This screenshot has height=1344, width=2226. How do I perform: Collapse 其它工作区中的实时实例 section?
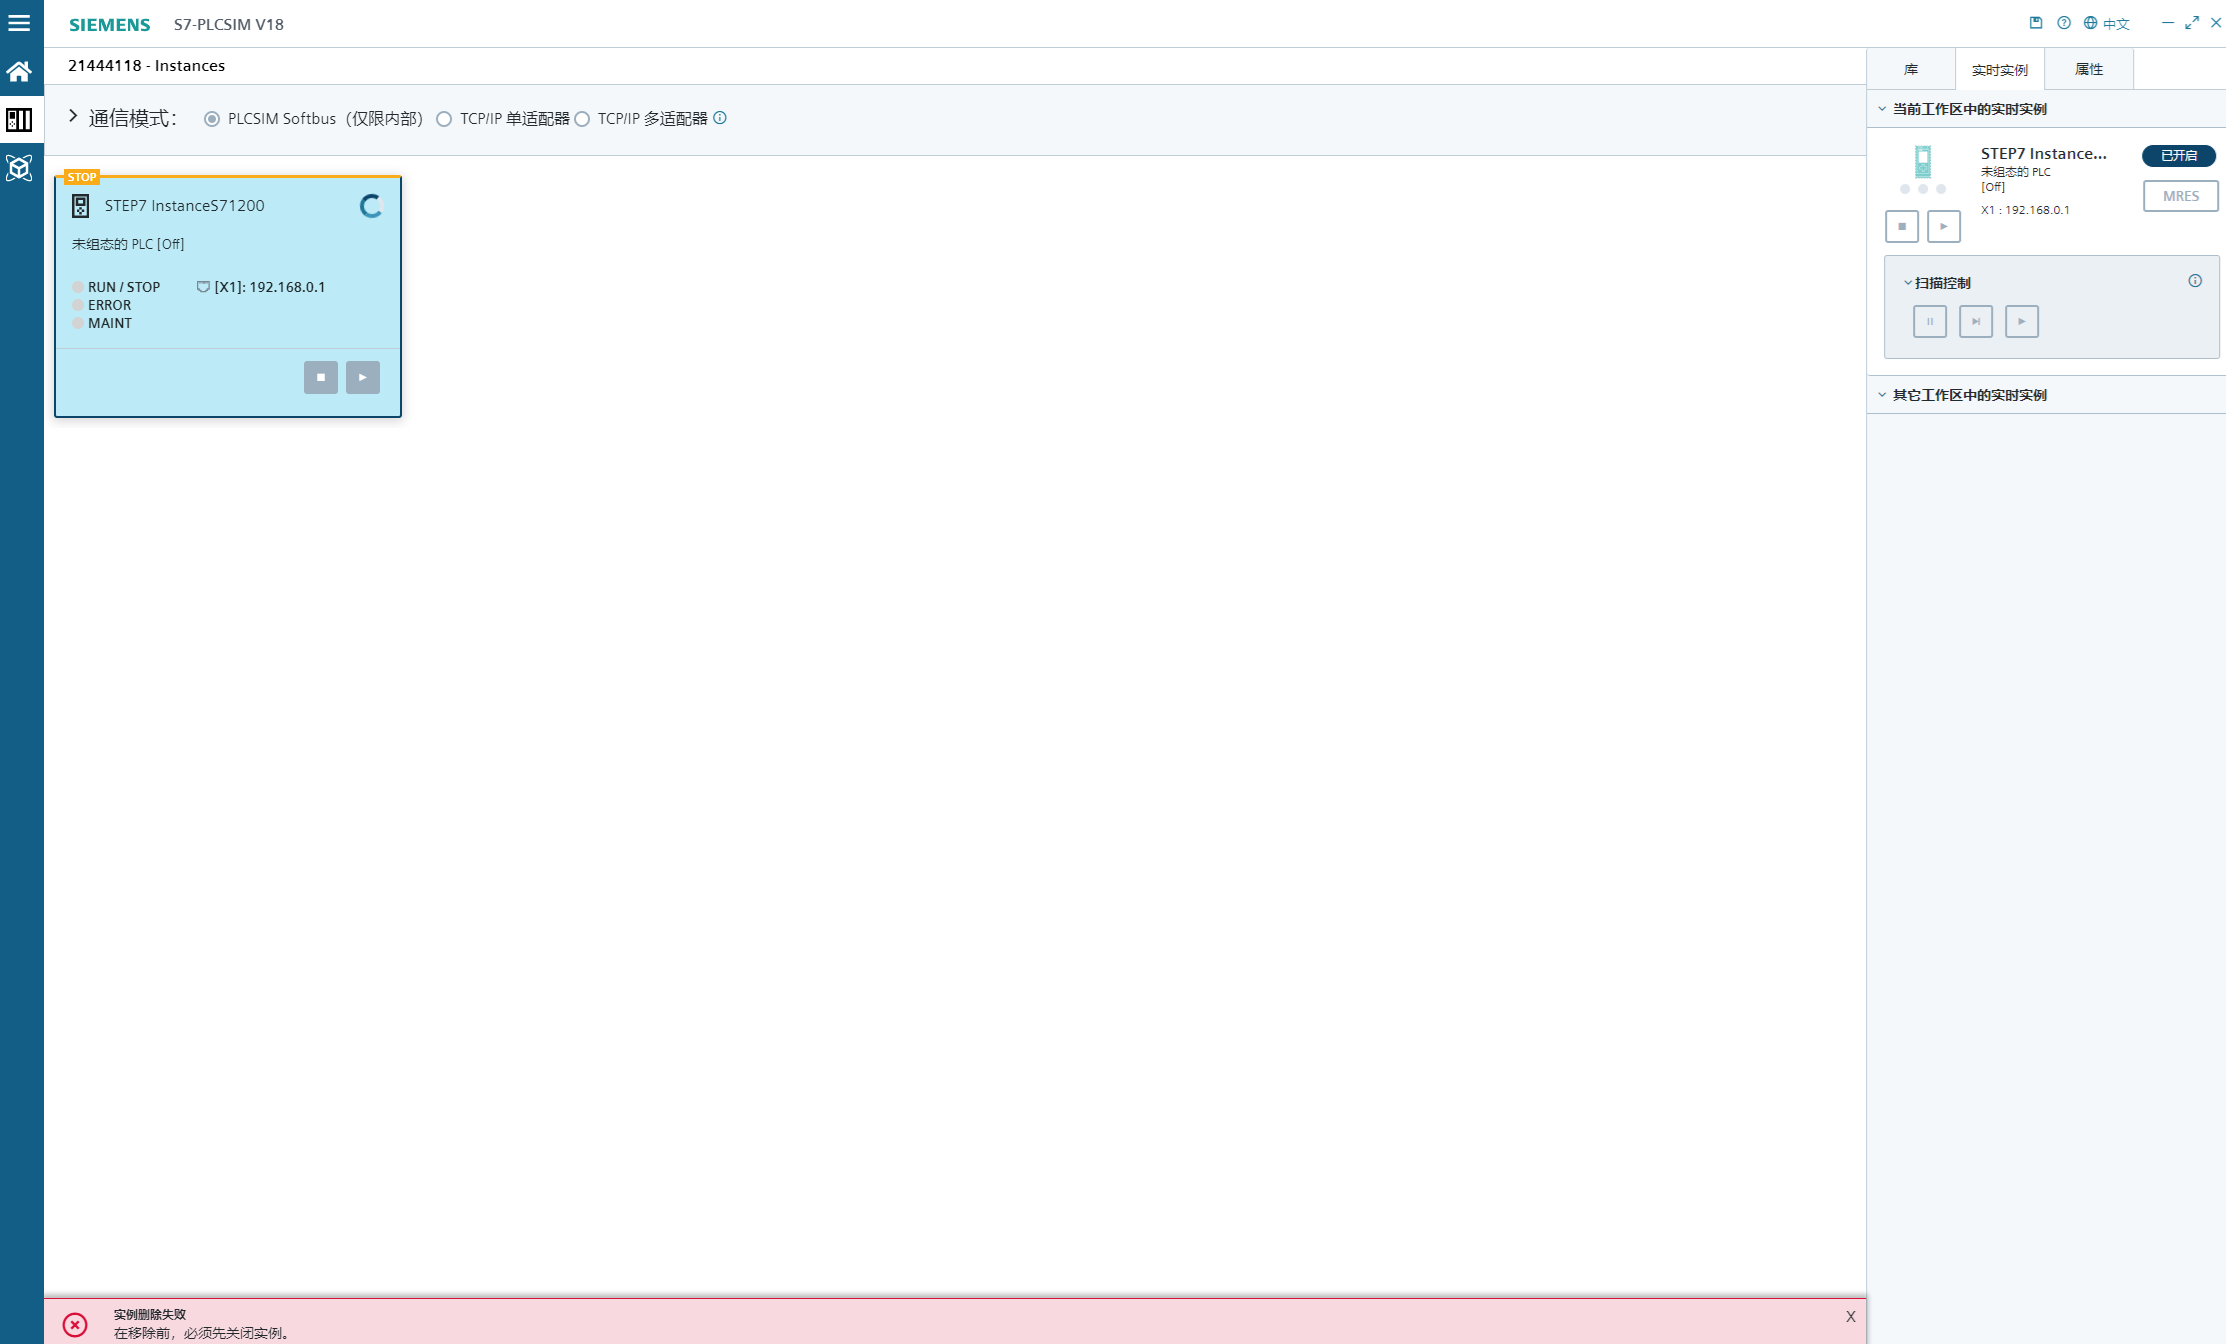(1882, 395)
